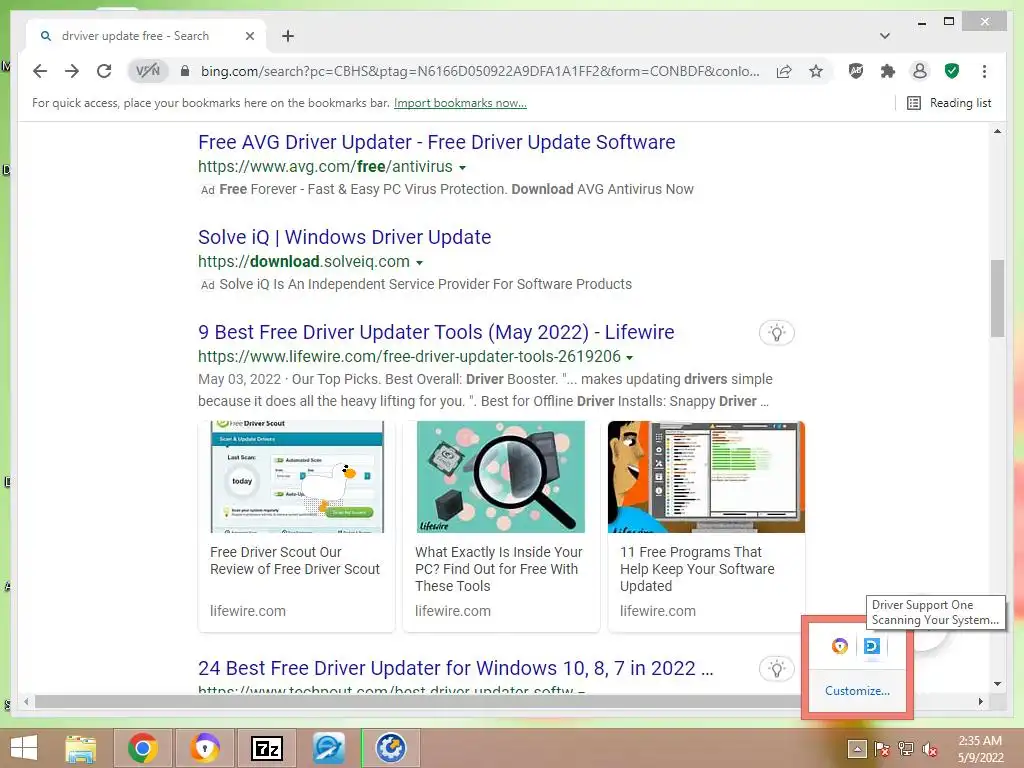This screenshot has height=768, width=1024.
Task: Open Free AVG Driver Updater result
Action: pyautogui.click(x=436, y=142)
